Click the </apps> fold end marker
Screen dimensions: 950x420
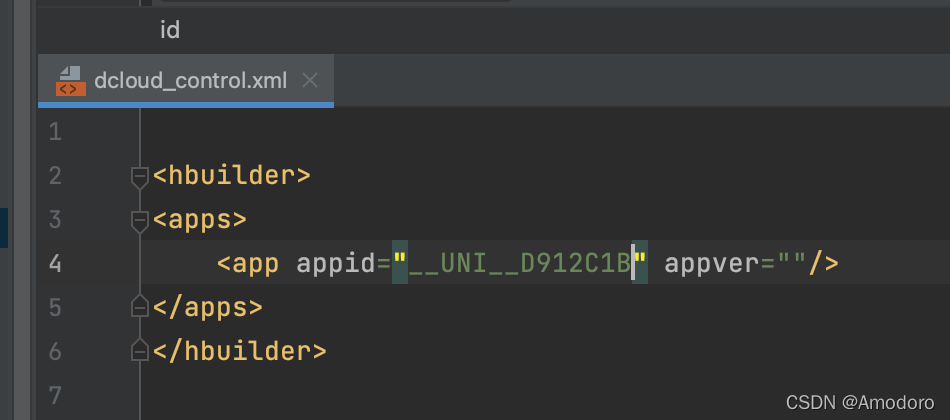[140, 307]
